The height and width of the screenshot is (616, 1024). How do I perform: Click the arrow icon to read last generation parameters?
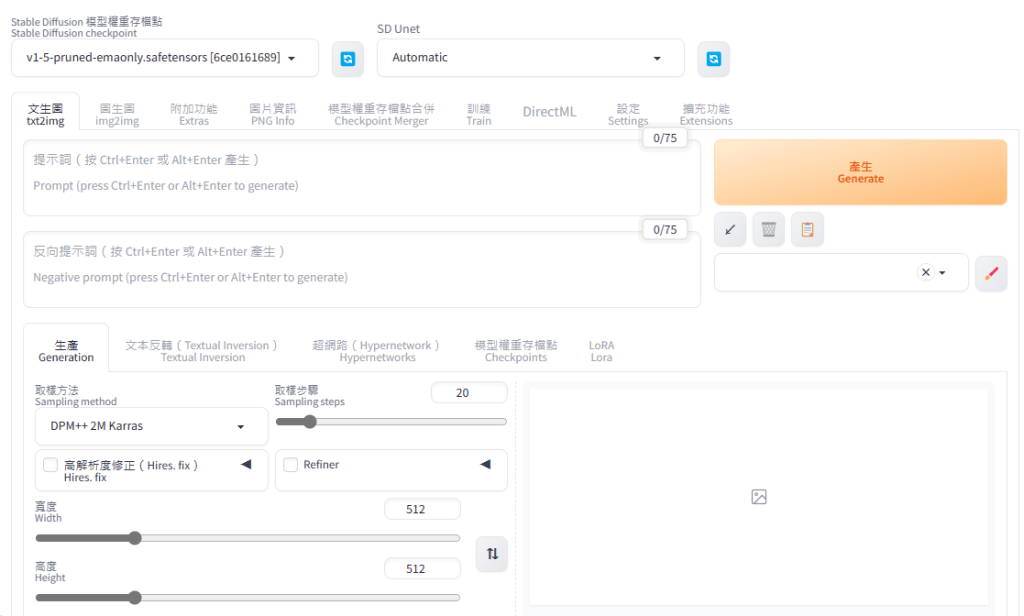click(730, 230)
